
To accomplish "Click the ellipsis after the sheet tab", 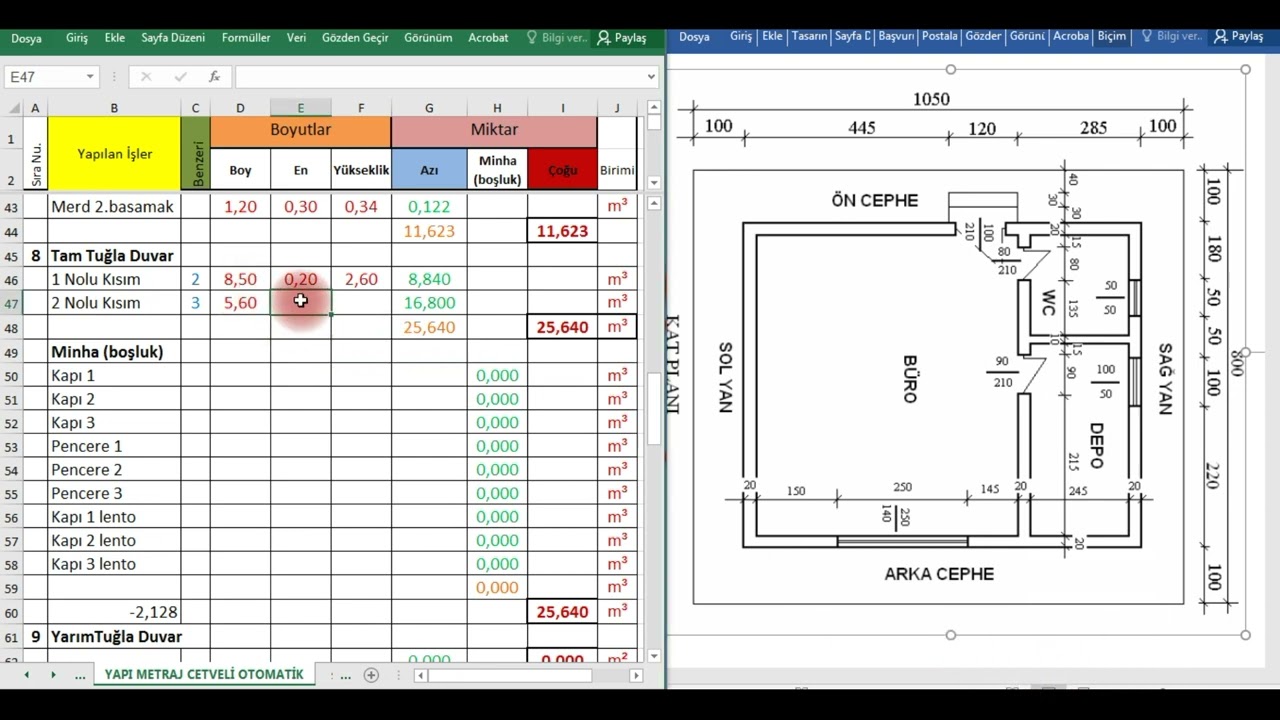I will pyautogui.click(x=345, y=675).
